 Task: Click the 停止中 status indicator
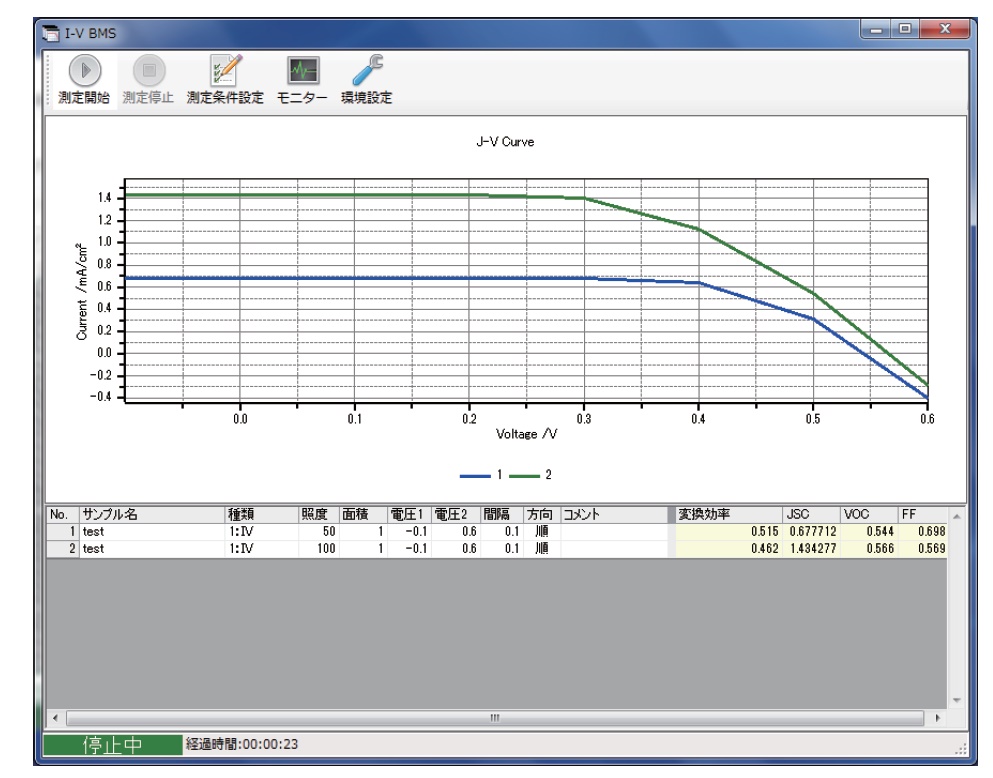tap(112, 745)
